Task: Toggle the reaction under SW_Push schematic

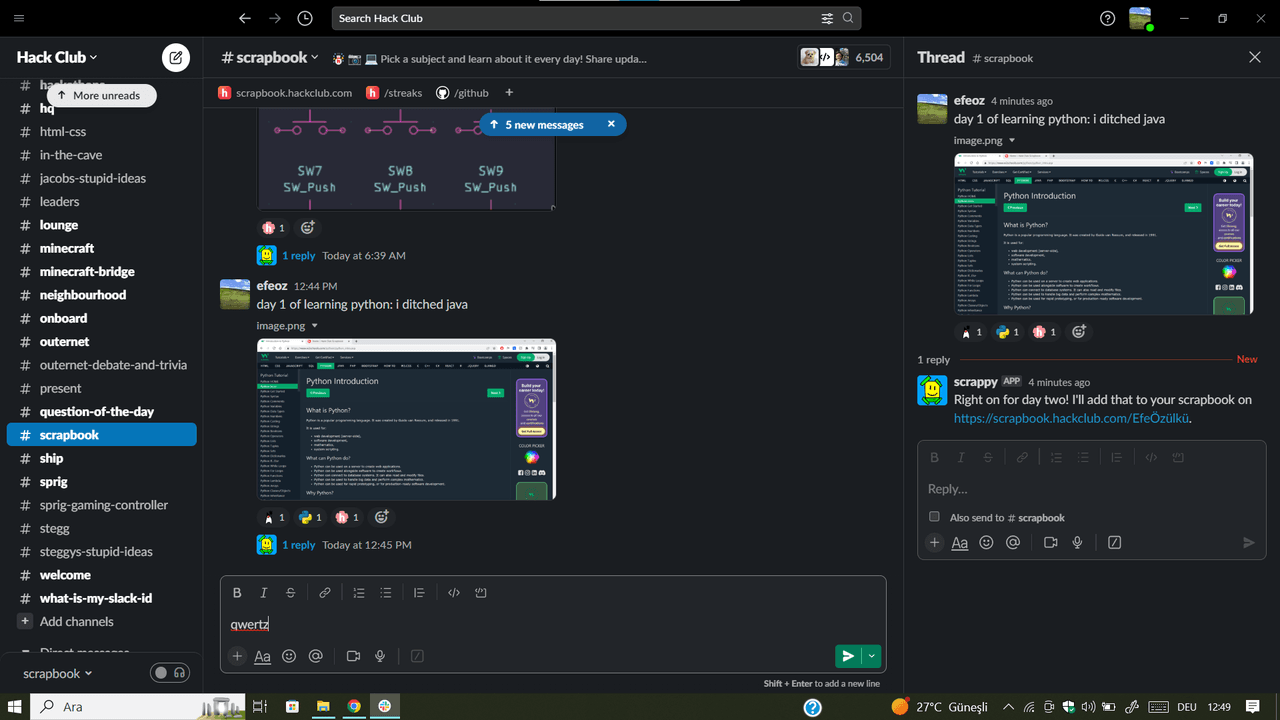Action: click(x=274, y=228)
